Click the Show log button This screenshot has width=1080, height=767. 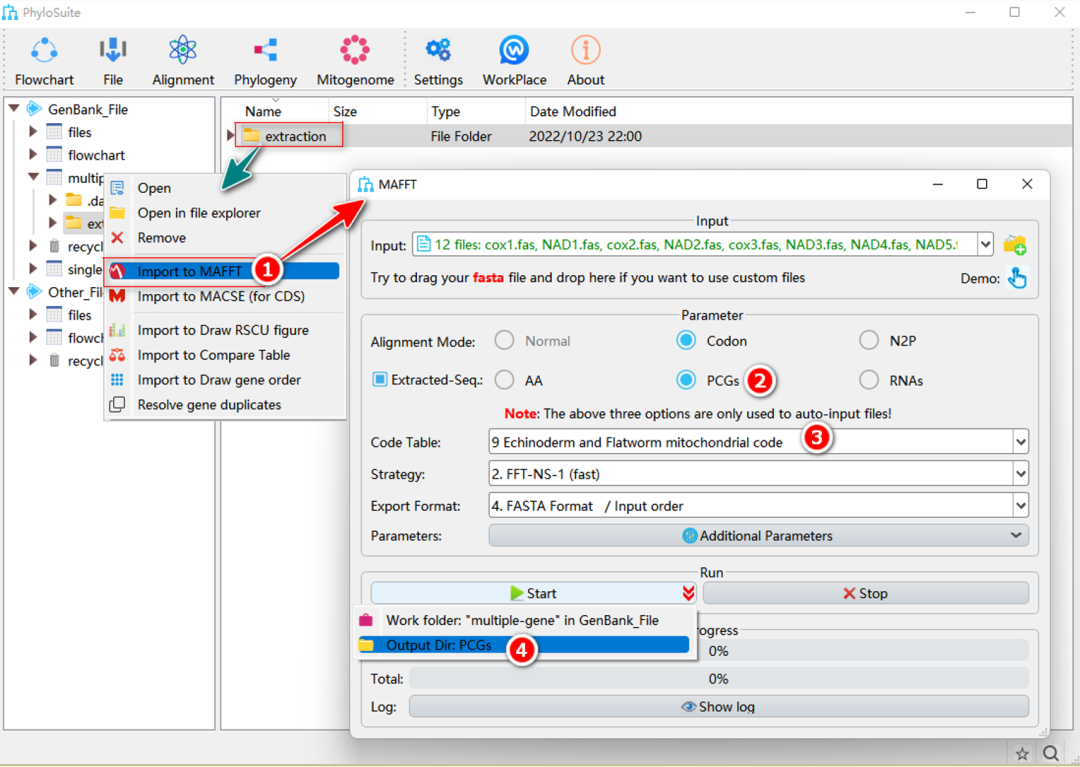click(719, 706)
